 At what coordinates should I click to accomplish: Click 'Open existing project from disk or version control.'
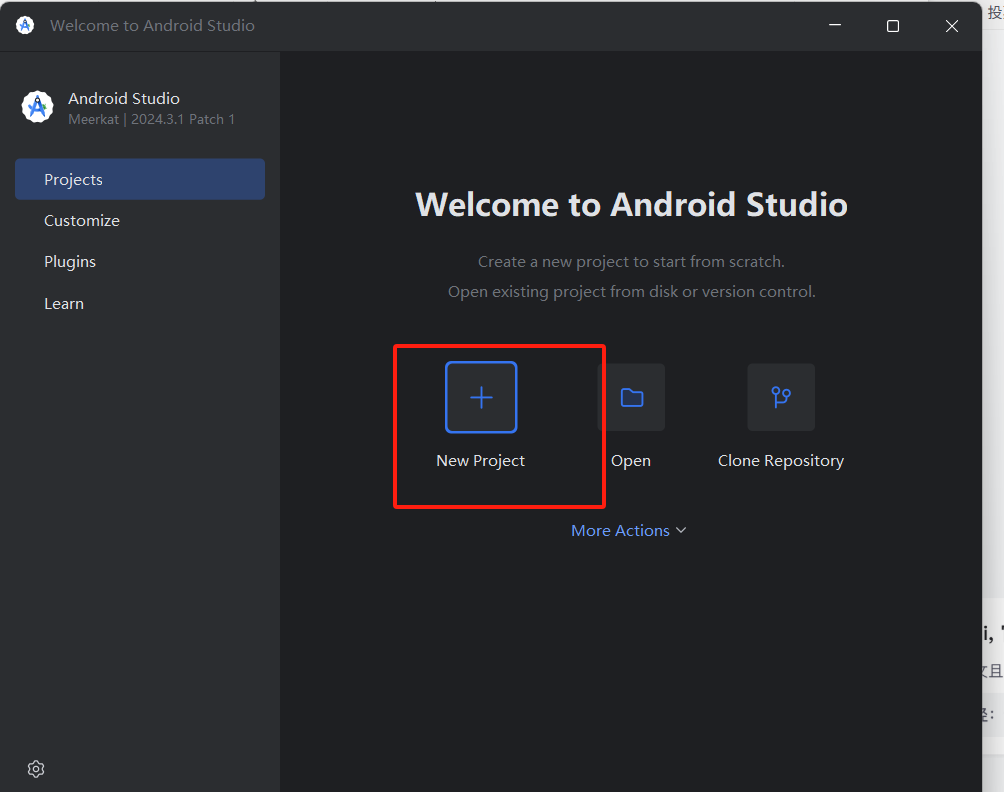(631, 292)
